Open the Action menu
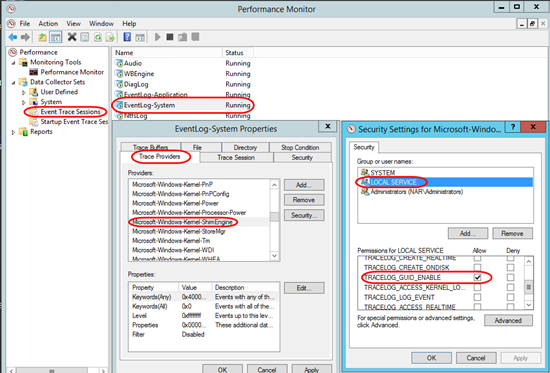550x373 pixels. point(48,24)
